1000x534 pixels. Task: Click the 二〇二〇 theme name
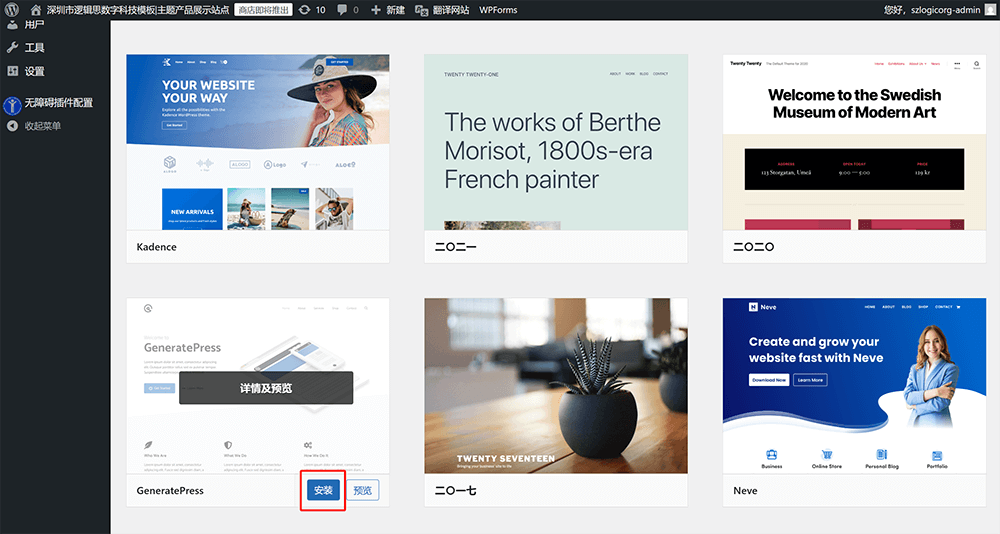(x=754, y=247)
